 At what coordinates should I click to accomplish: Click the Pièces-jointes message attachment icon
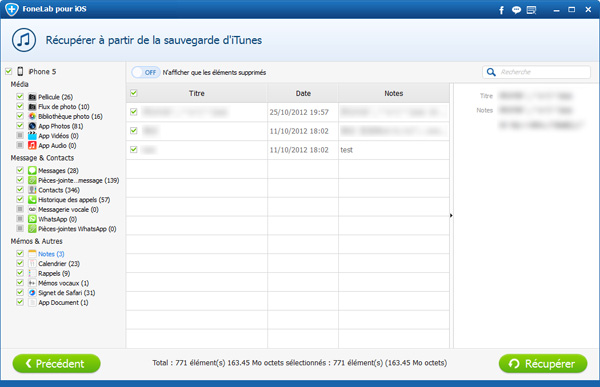point(32,180)
